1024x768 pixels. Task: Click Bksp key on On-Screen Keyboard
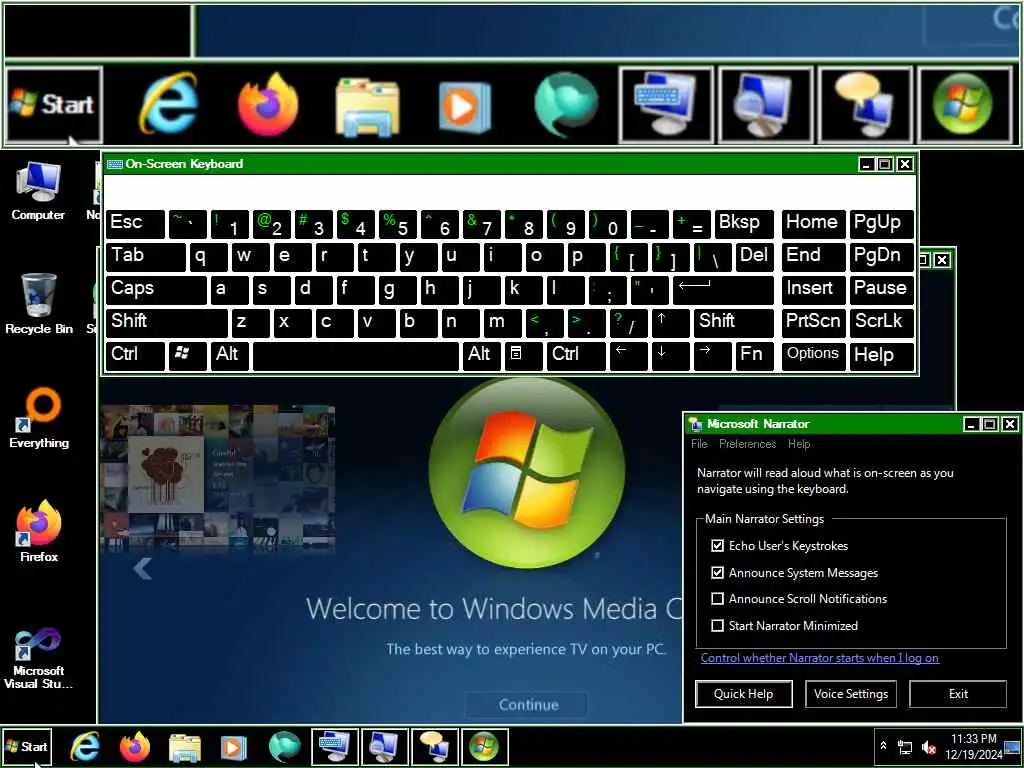tap(744, 224)
